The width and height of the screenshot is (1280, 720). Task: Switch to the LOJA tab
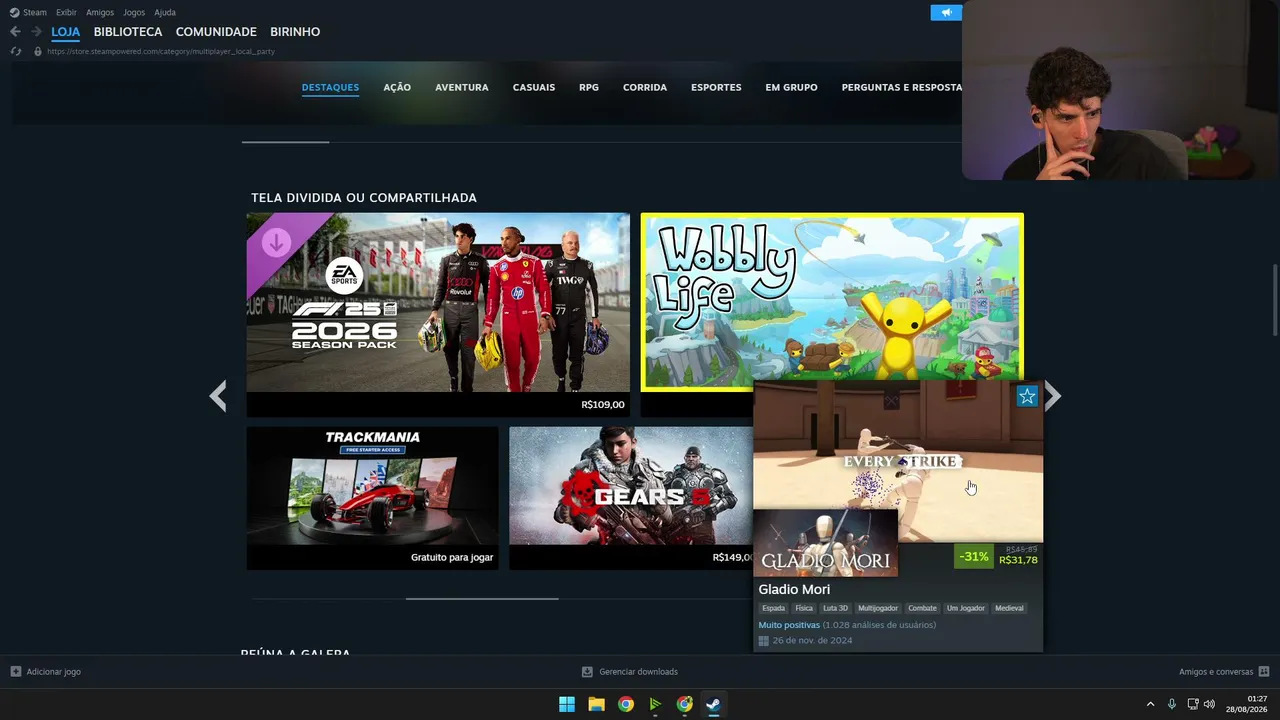66,32
